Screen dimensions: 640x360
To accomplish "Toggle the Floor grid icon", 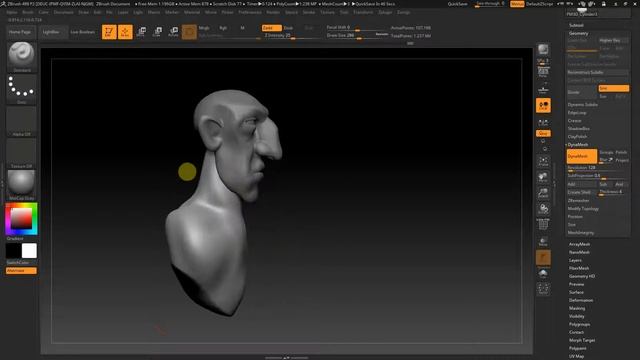I will pyautogui.click(x=543, y=88).
